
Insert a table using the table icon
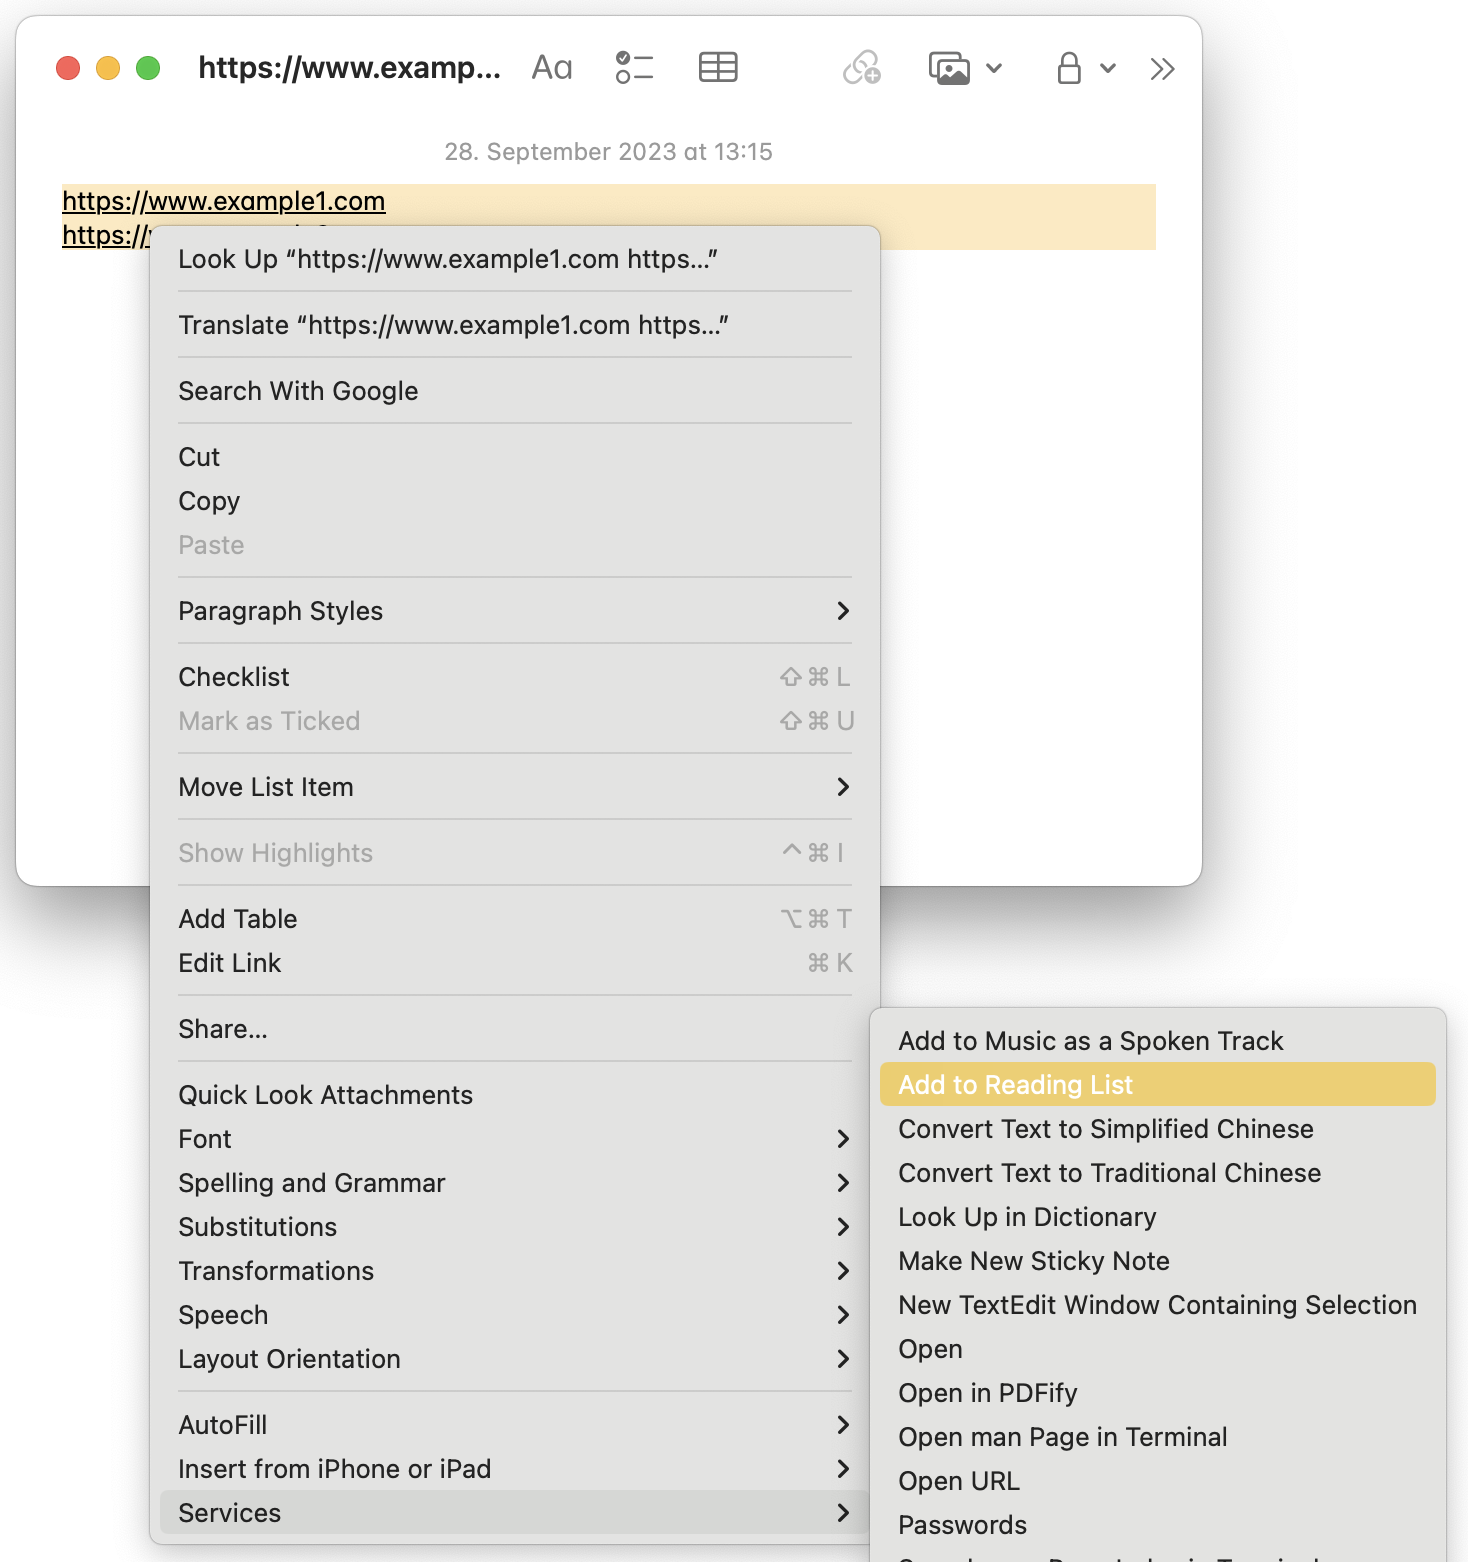pyautogui.click(x=718, y=67)
